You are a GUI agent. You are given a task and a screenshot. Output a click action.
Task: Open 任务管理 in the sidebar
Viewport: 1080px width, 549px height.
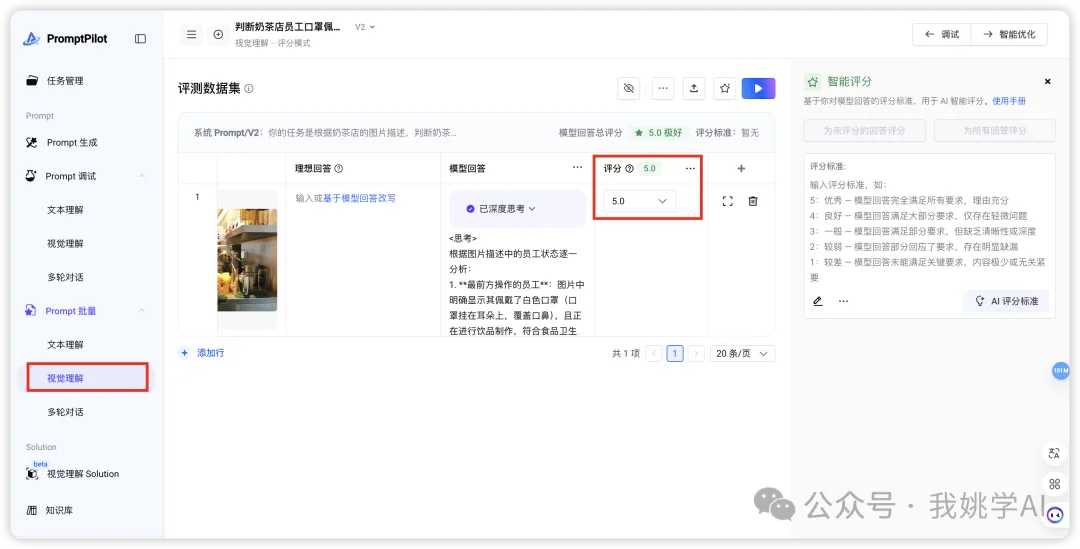coord(65,81)
